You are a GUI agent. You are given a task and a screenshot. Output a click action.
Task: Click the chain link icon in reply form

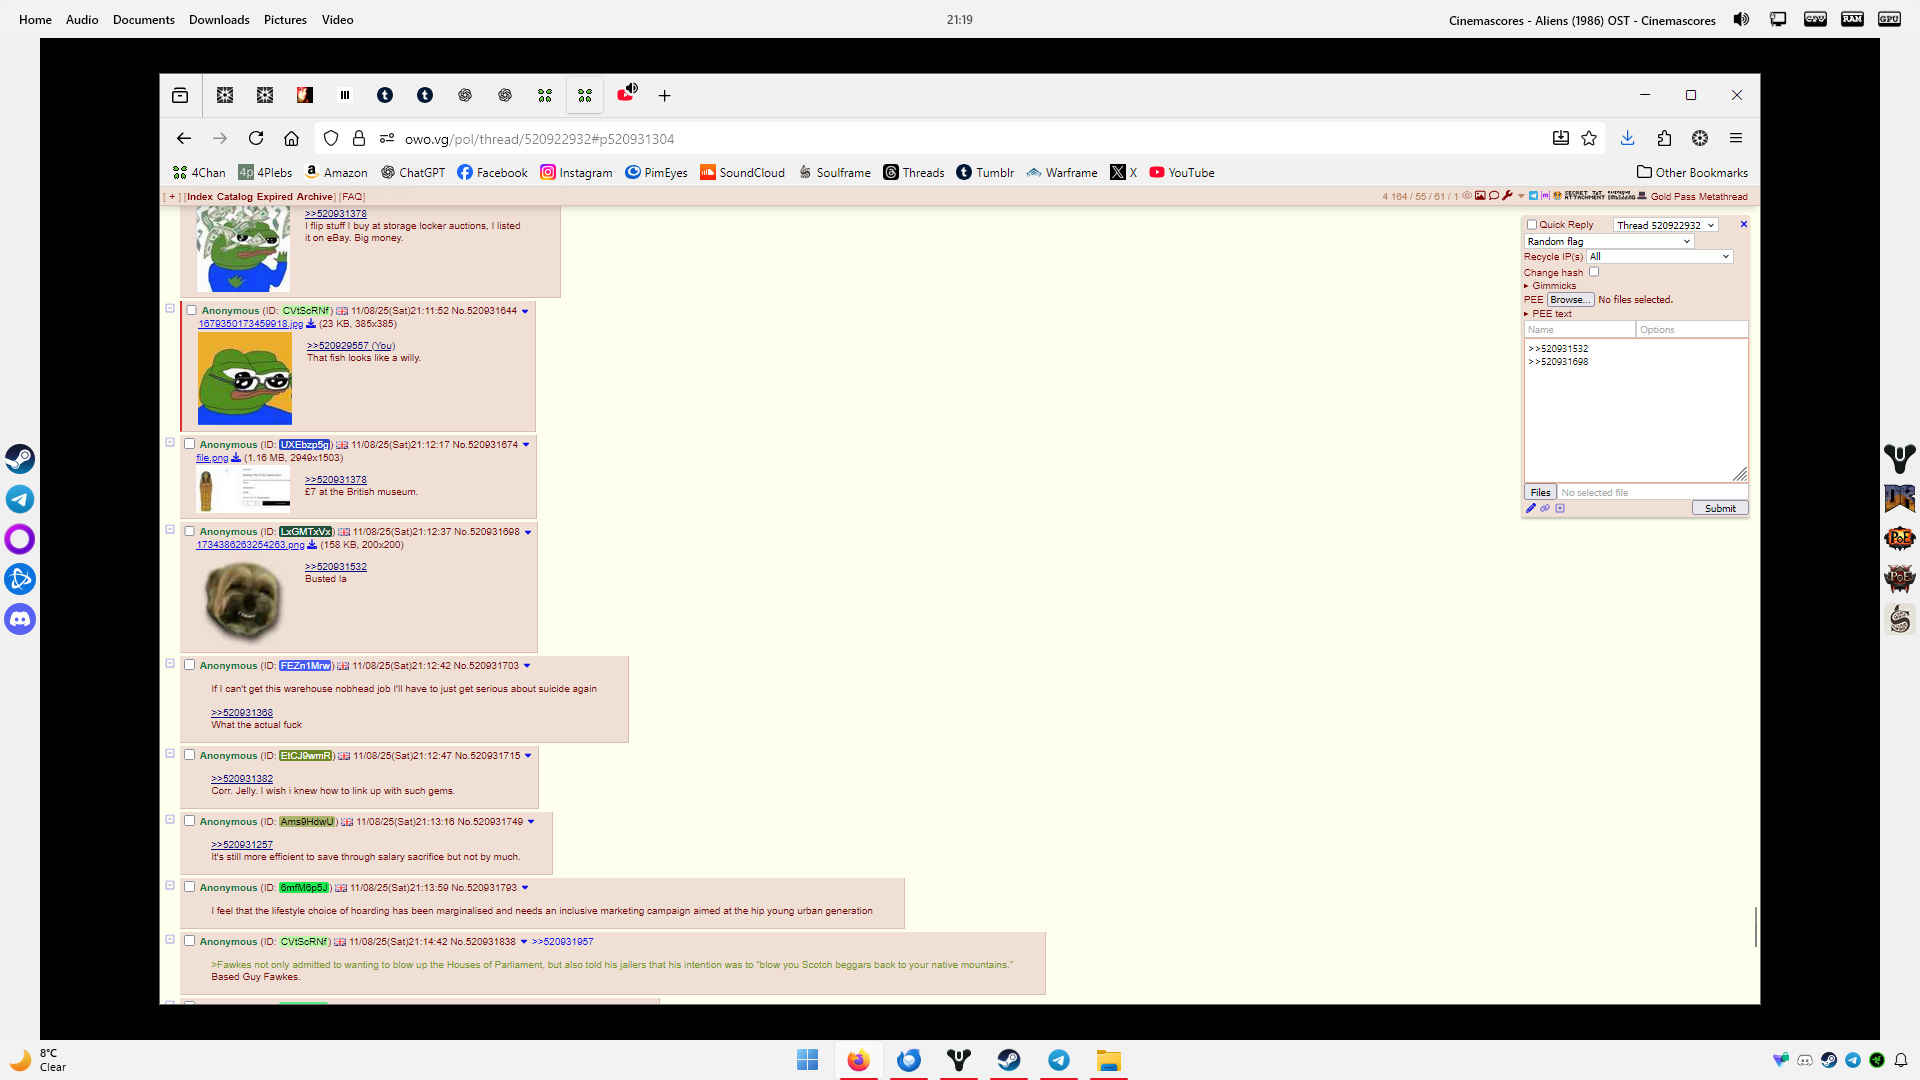(x=1545, y=508)
